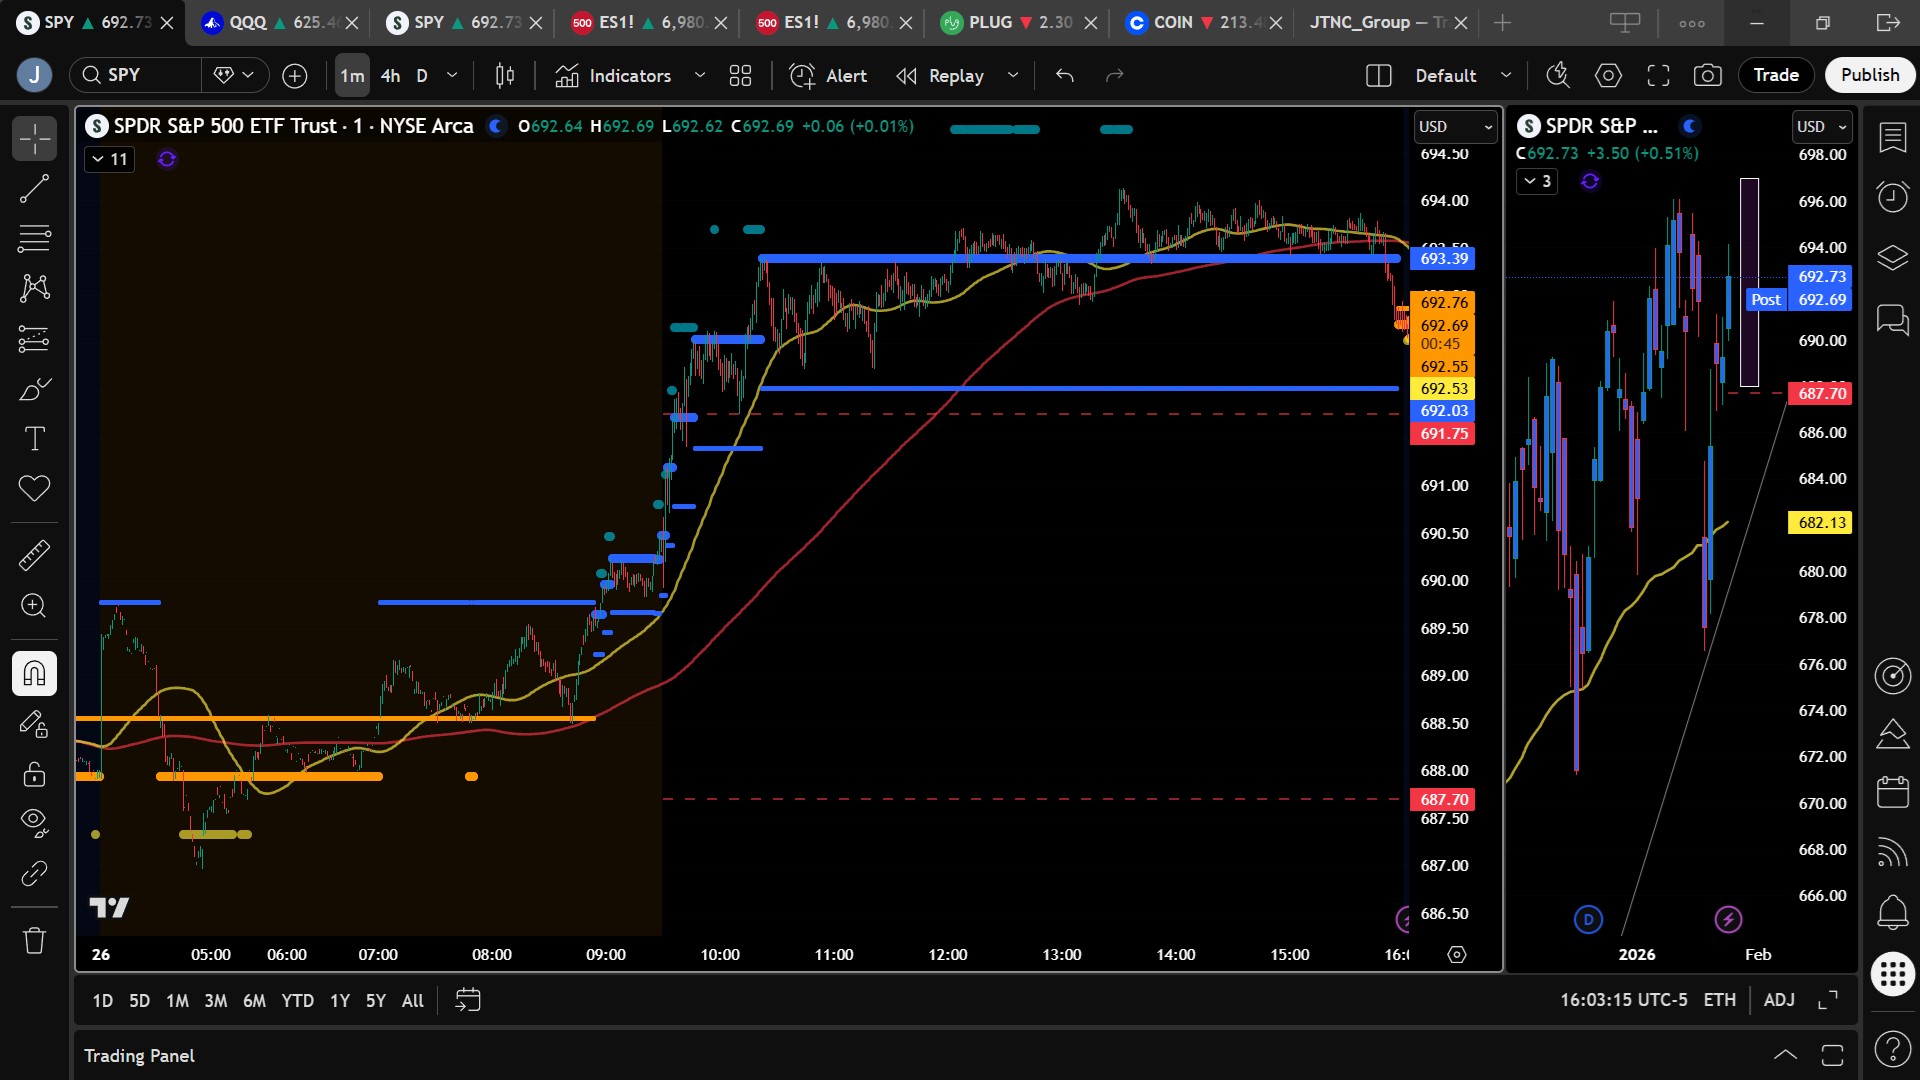The width and height of the screenshot is (1920, 1080).
Task: Collapse the 11 indicators legend chevron
Action: tap(98, 159)
